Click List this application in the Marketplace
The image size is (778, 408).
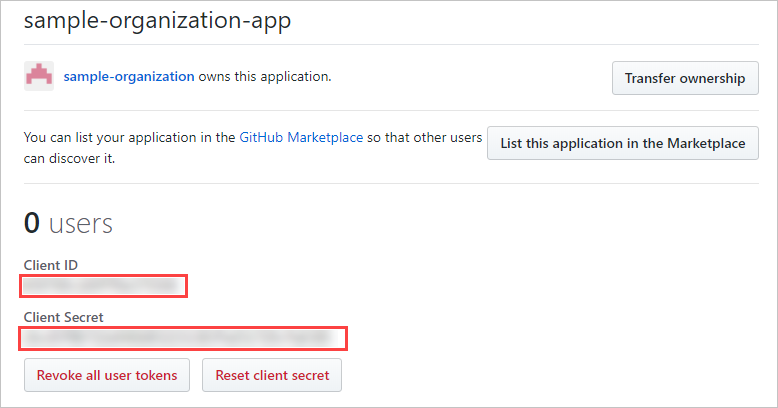click(622, 143)
